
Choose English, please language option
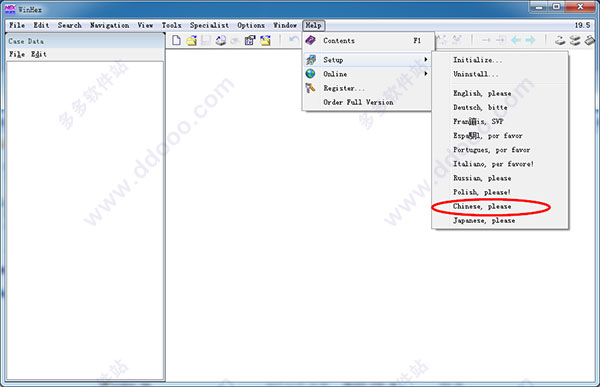coord(500,93)
